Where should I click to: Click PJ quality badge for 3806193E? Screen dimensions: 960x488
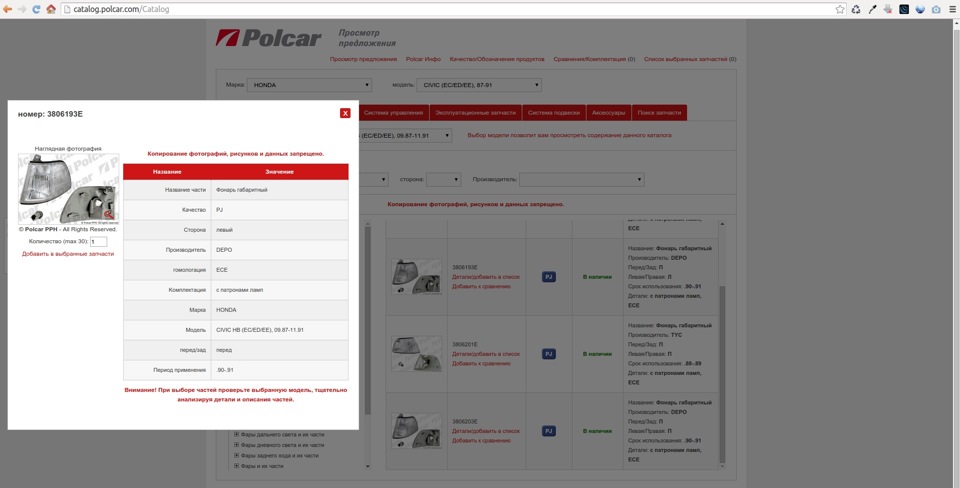tap(549, 277)
